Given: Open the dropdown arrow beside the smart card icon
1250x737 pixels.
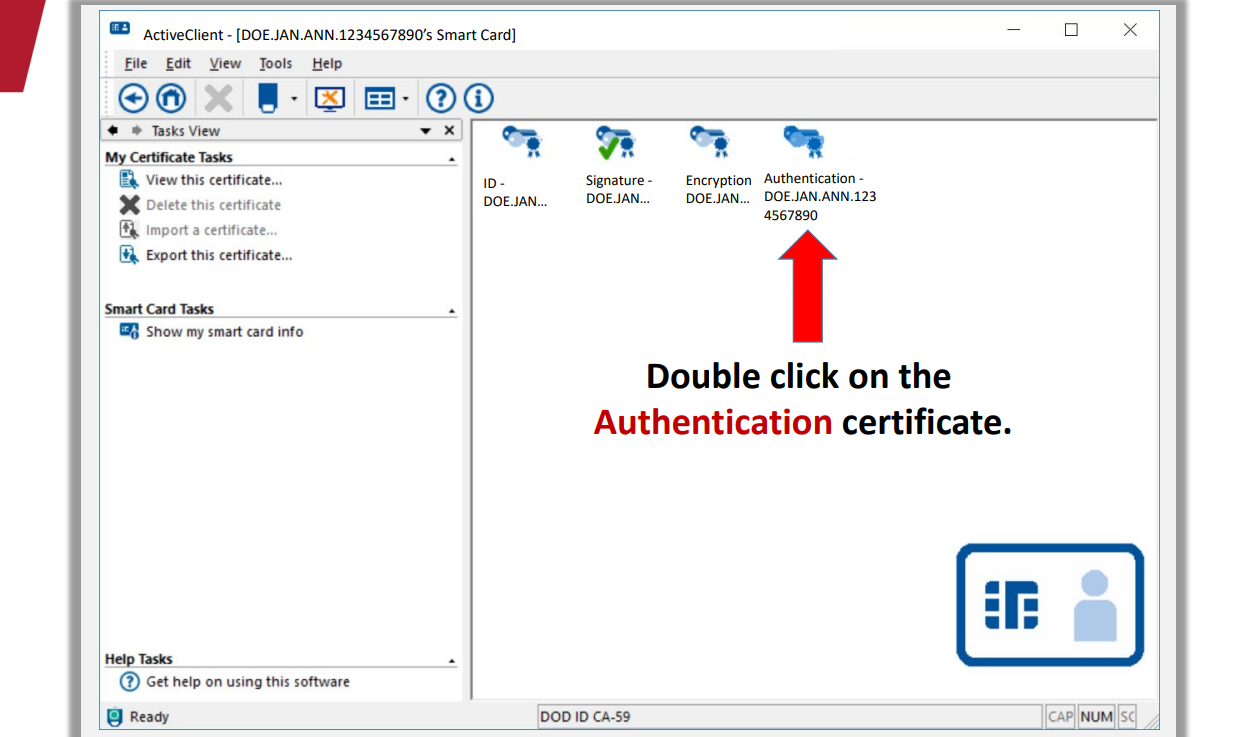Looking at the screenshot, I should (x=293, y=98).
